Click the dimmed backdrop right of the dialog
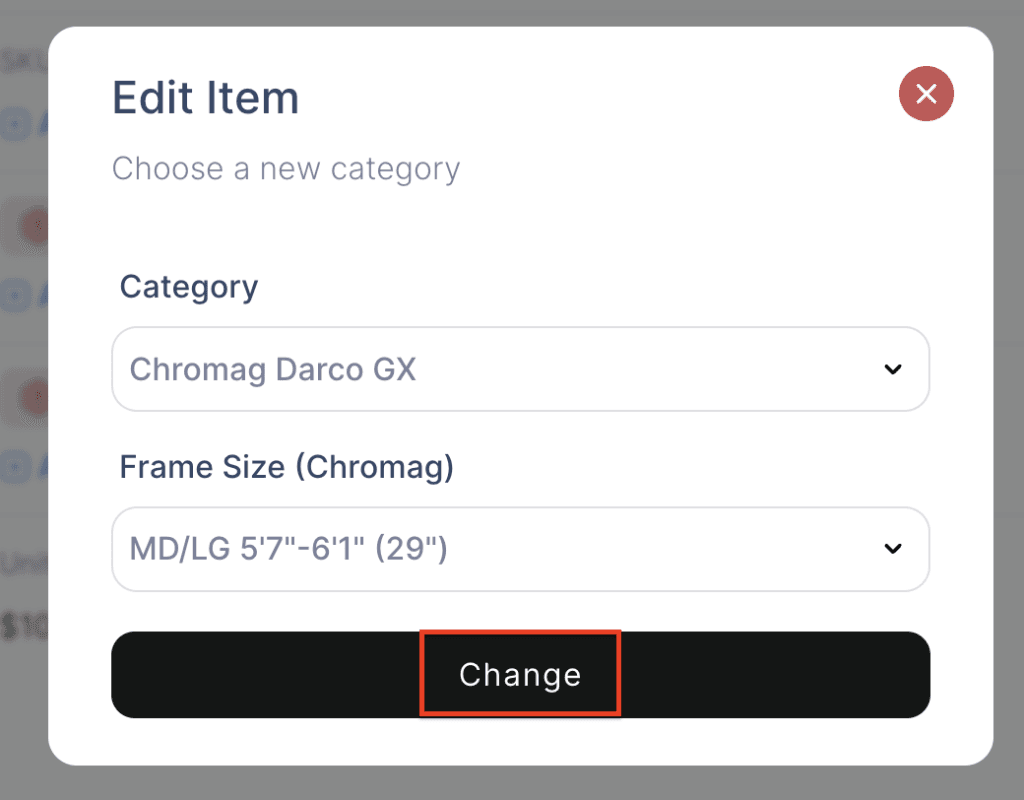 [1008, 400]
